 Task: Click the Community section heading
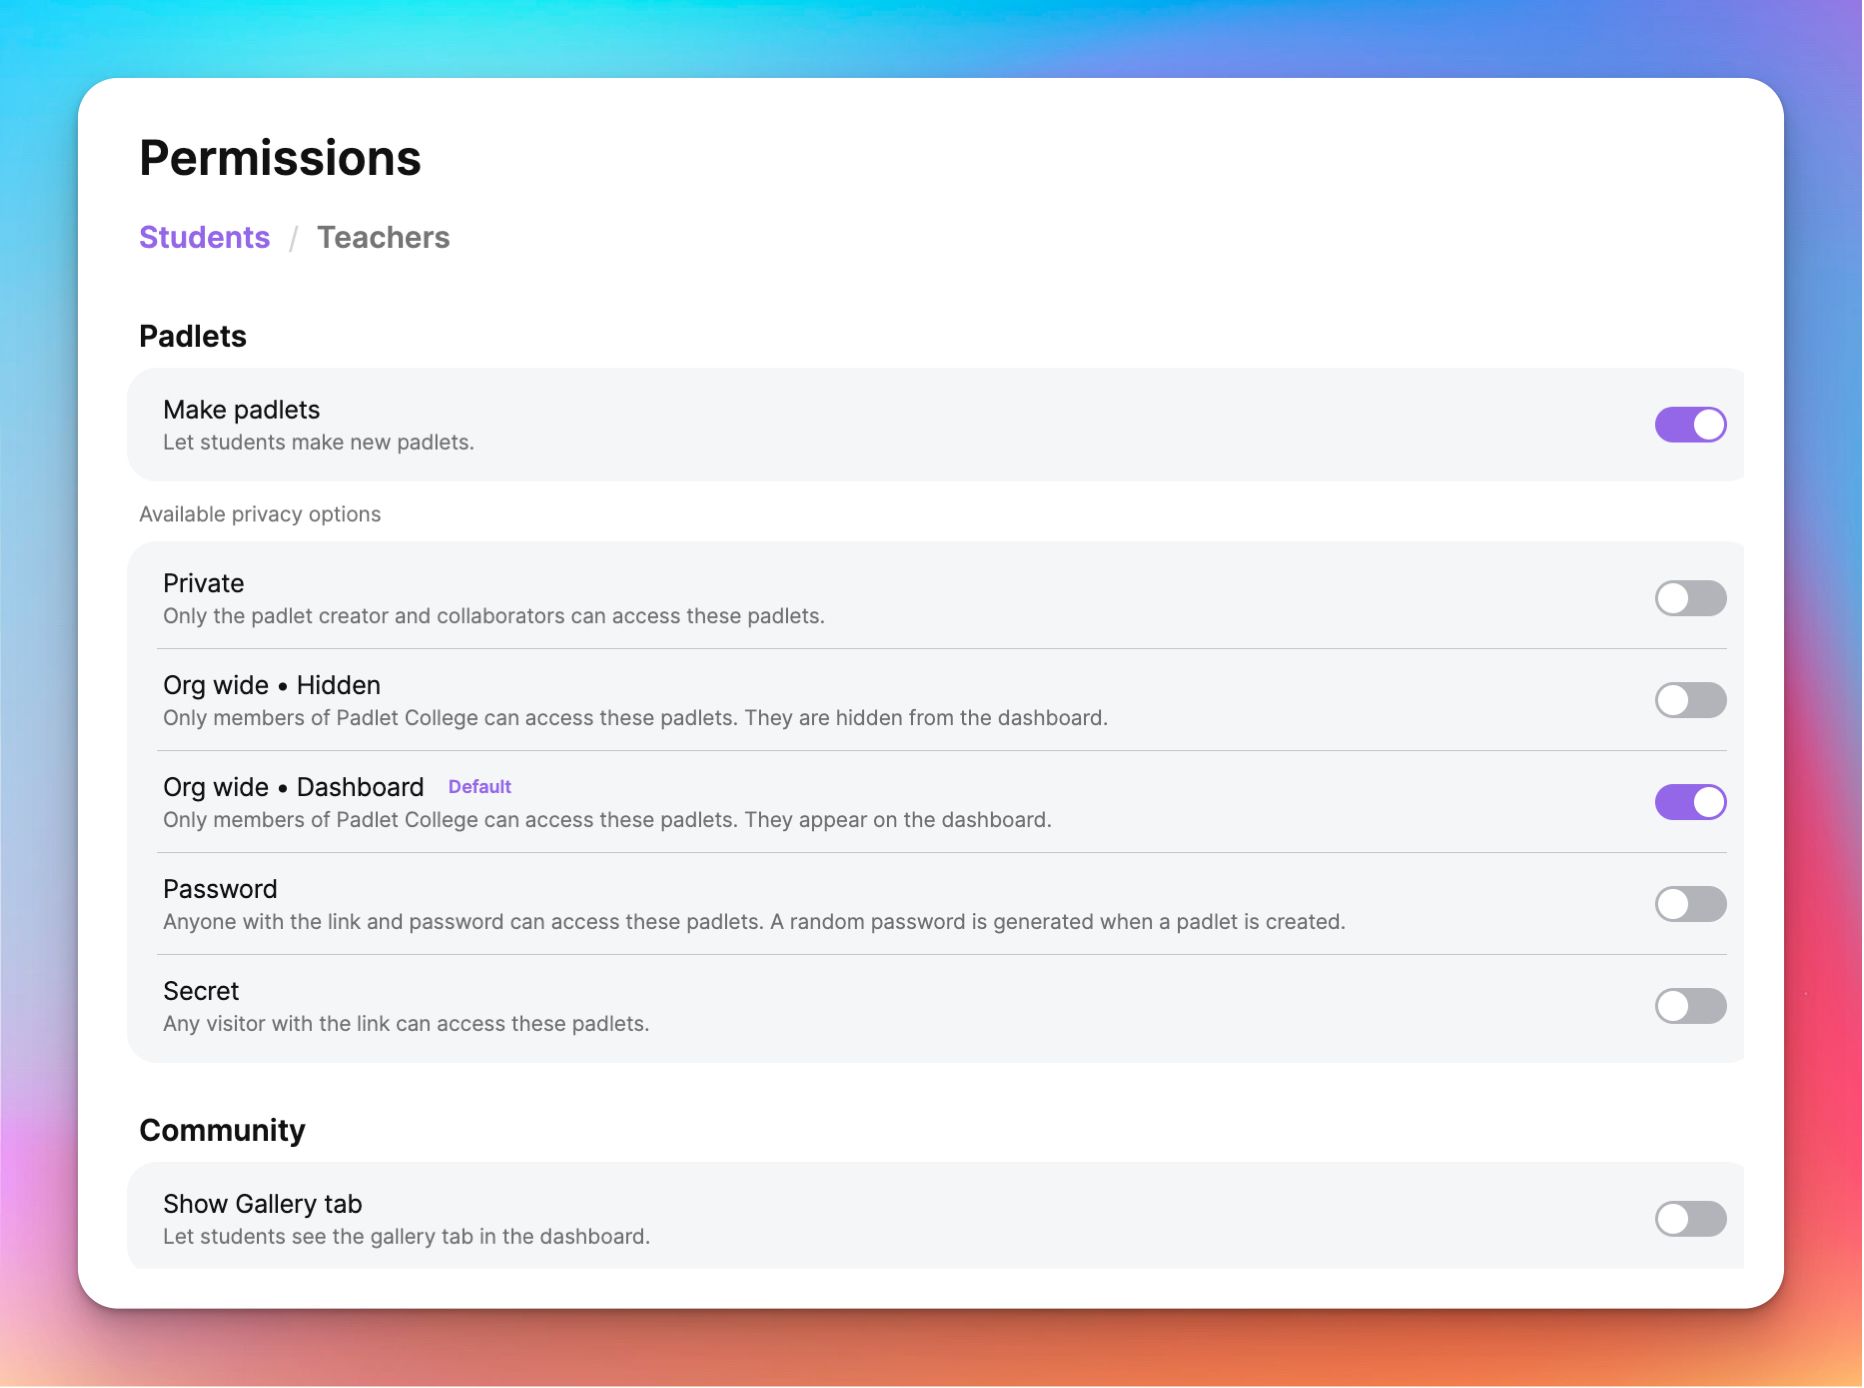pyautogui.click(x=222, y=1129)
